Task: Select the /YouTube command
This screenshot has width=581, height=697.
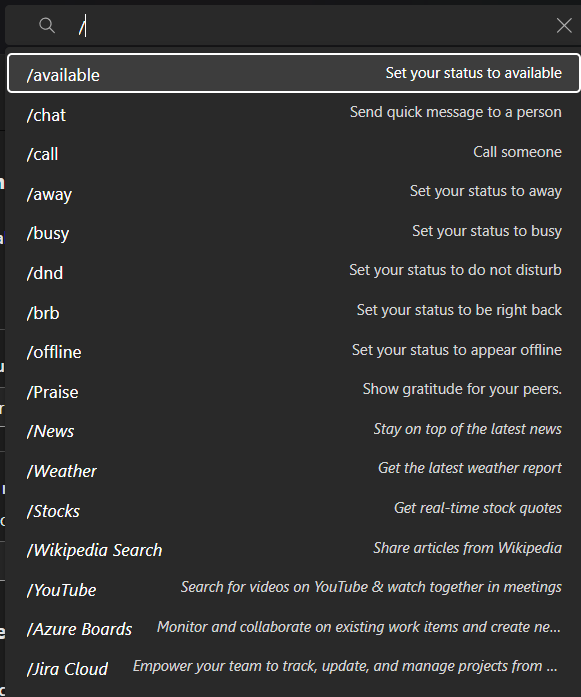Action: click(294, 589)
